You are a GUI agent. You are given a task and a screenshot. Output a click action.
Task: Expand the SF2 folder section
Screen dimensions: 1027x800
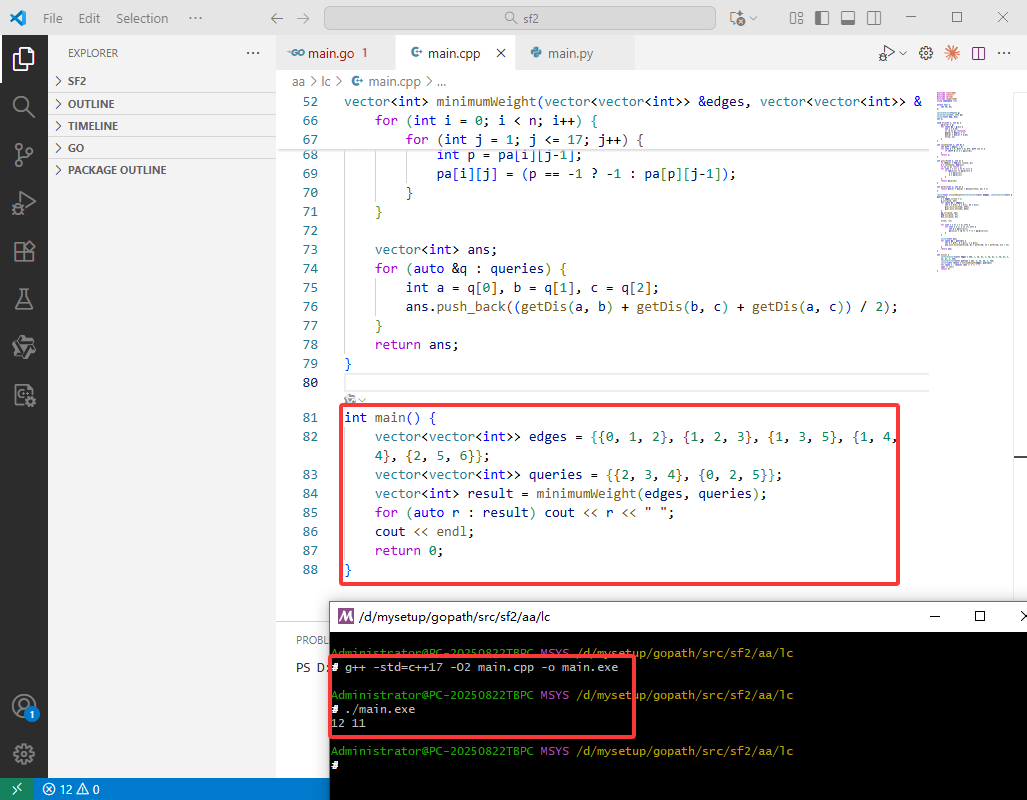tap(162, 81)
